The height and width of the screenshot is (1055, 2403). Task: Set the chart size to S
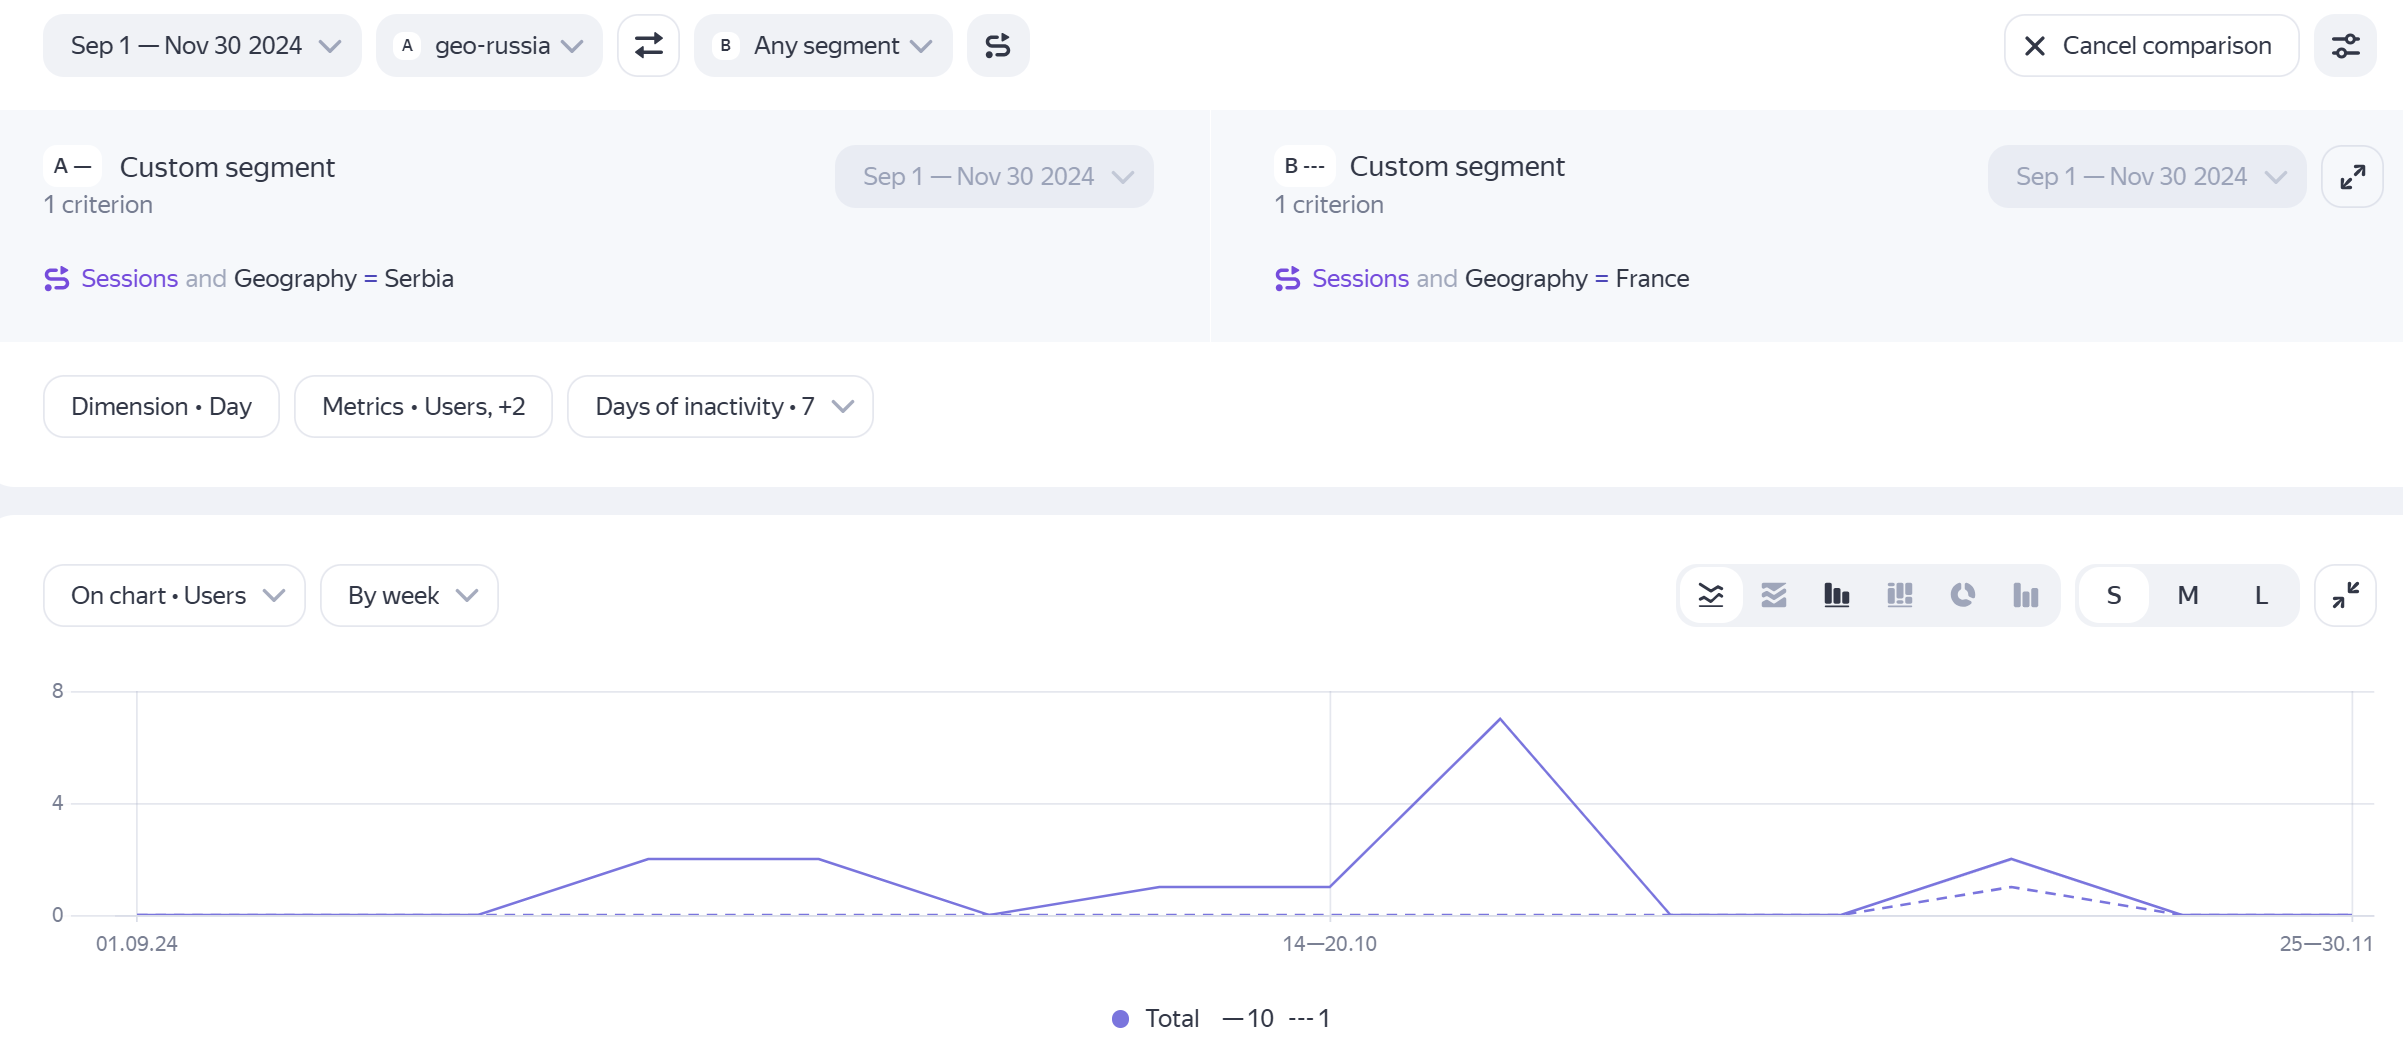click(2113, 596)
